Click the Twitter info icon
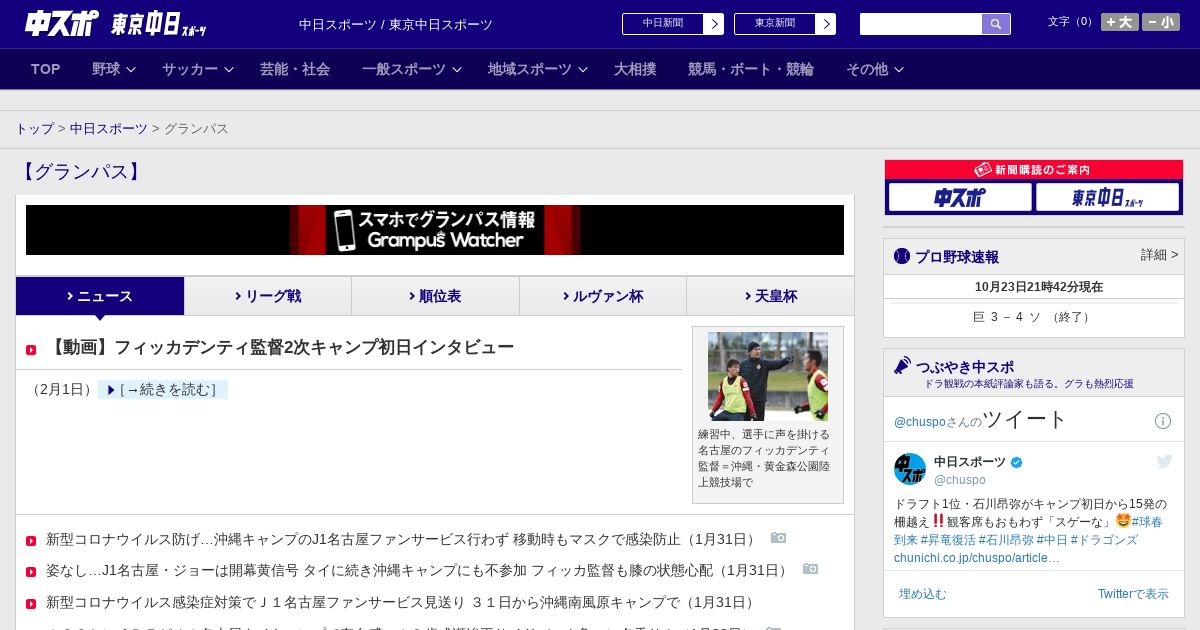 [1163, 421]
